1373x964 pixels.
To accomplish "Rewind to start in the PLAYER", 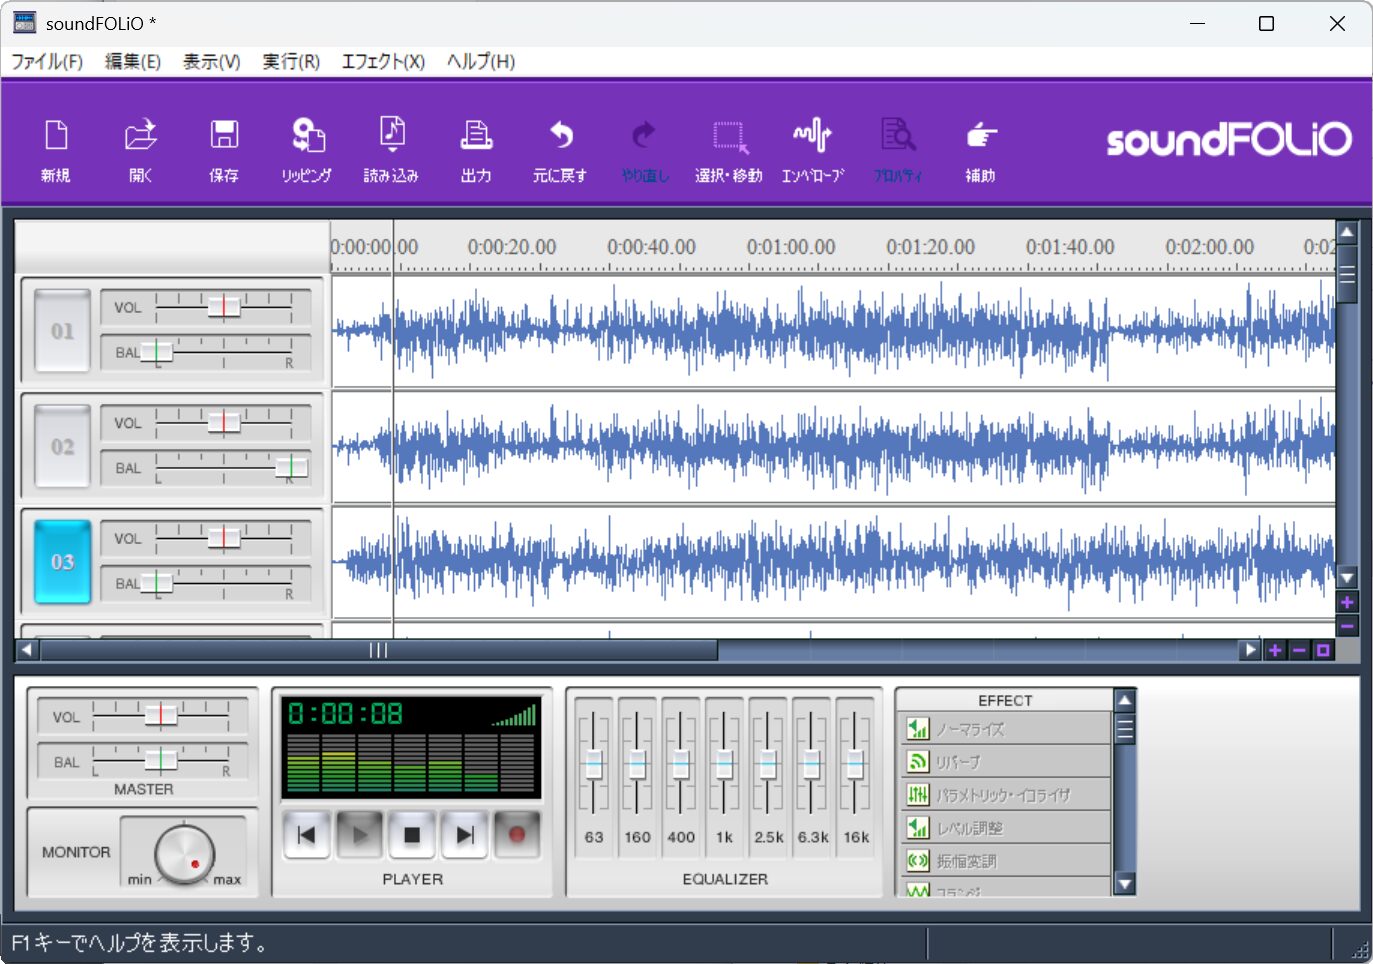I will click(x=307, y=835).
